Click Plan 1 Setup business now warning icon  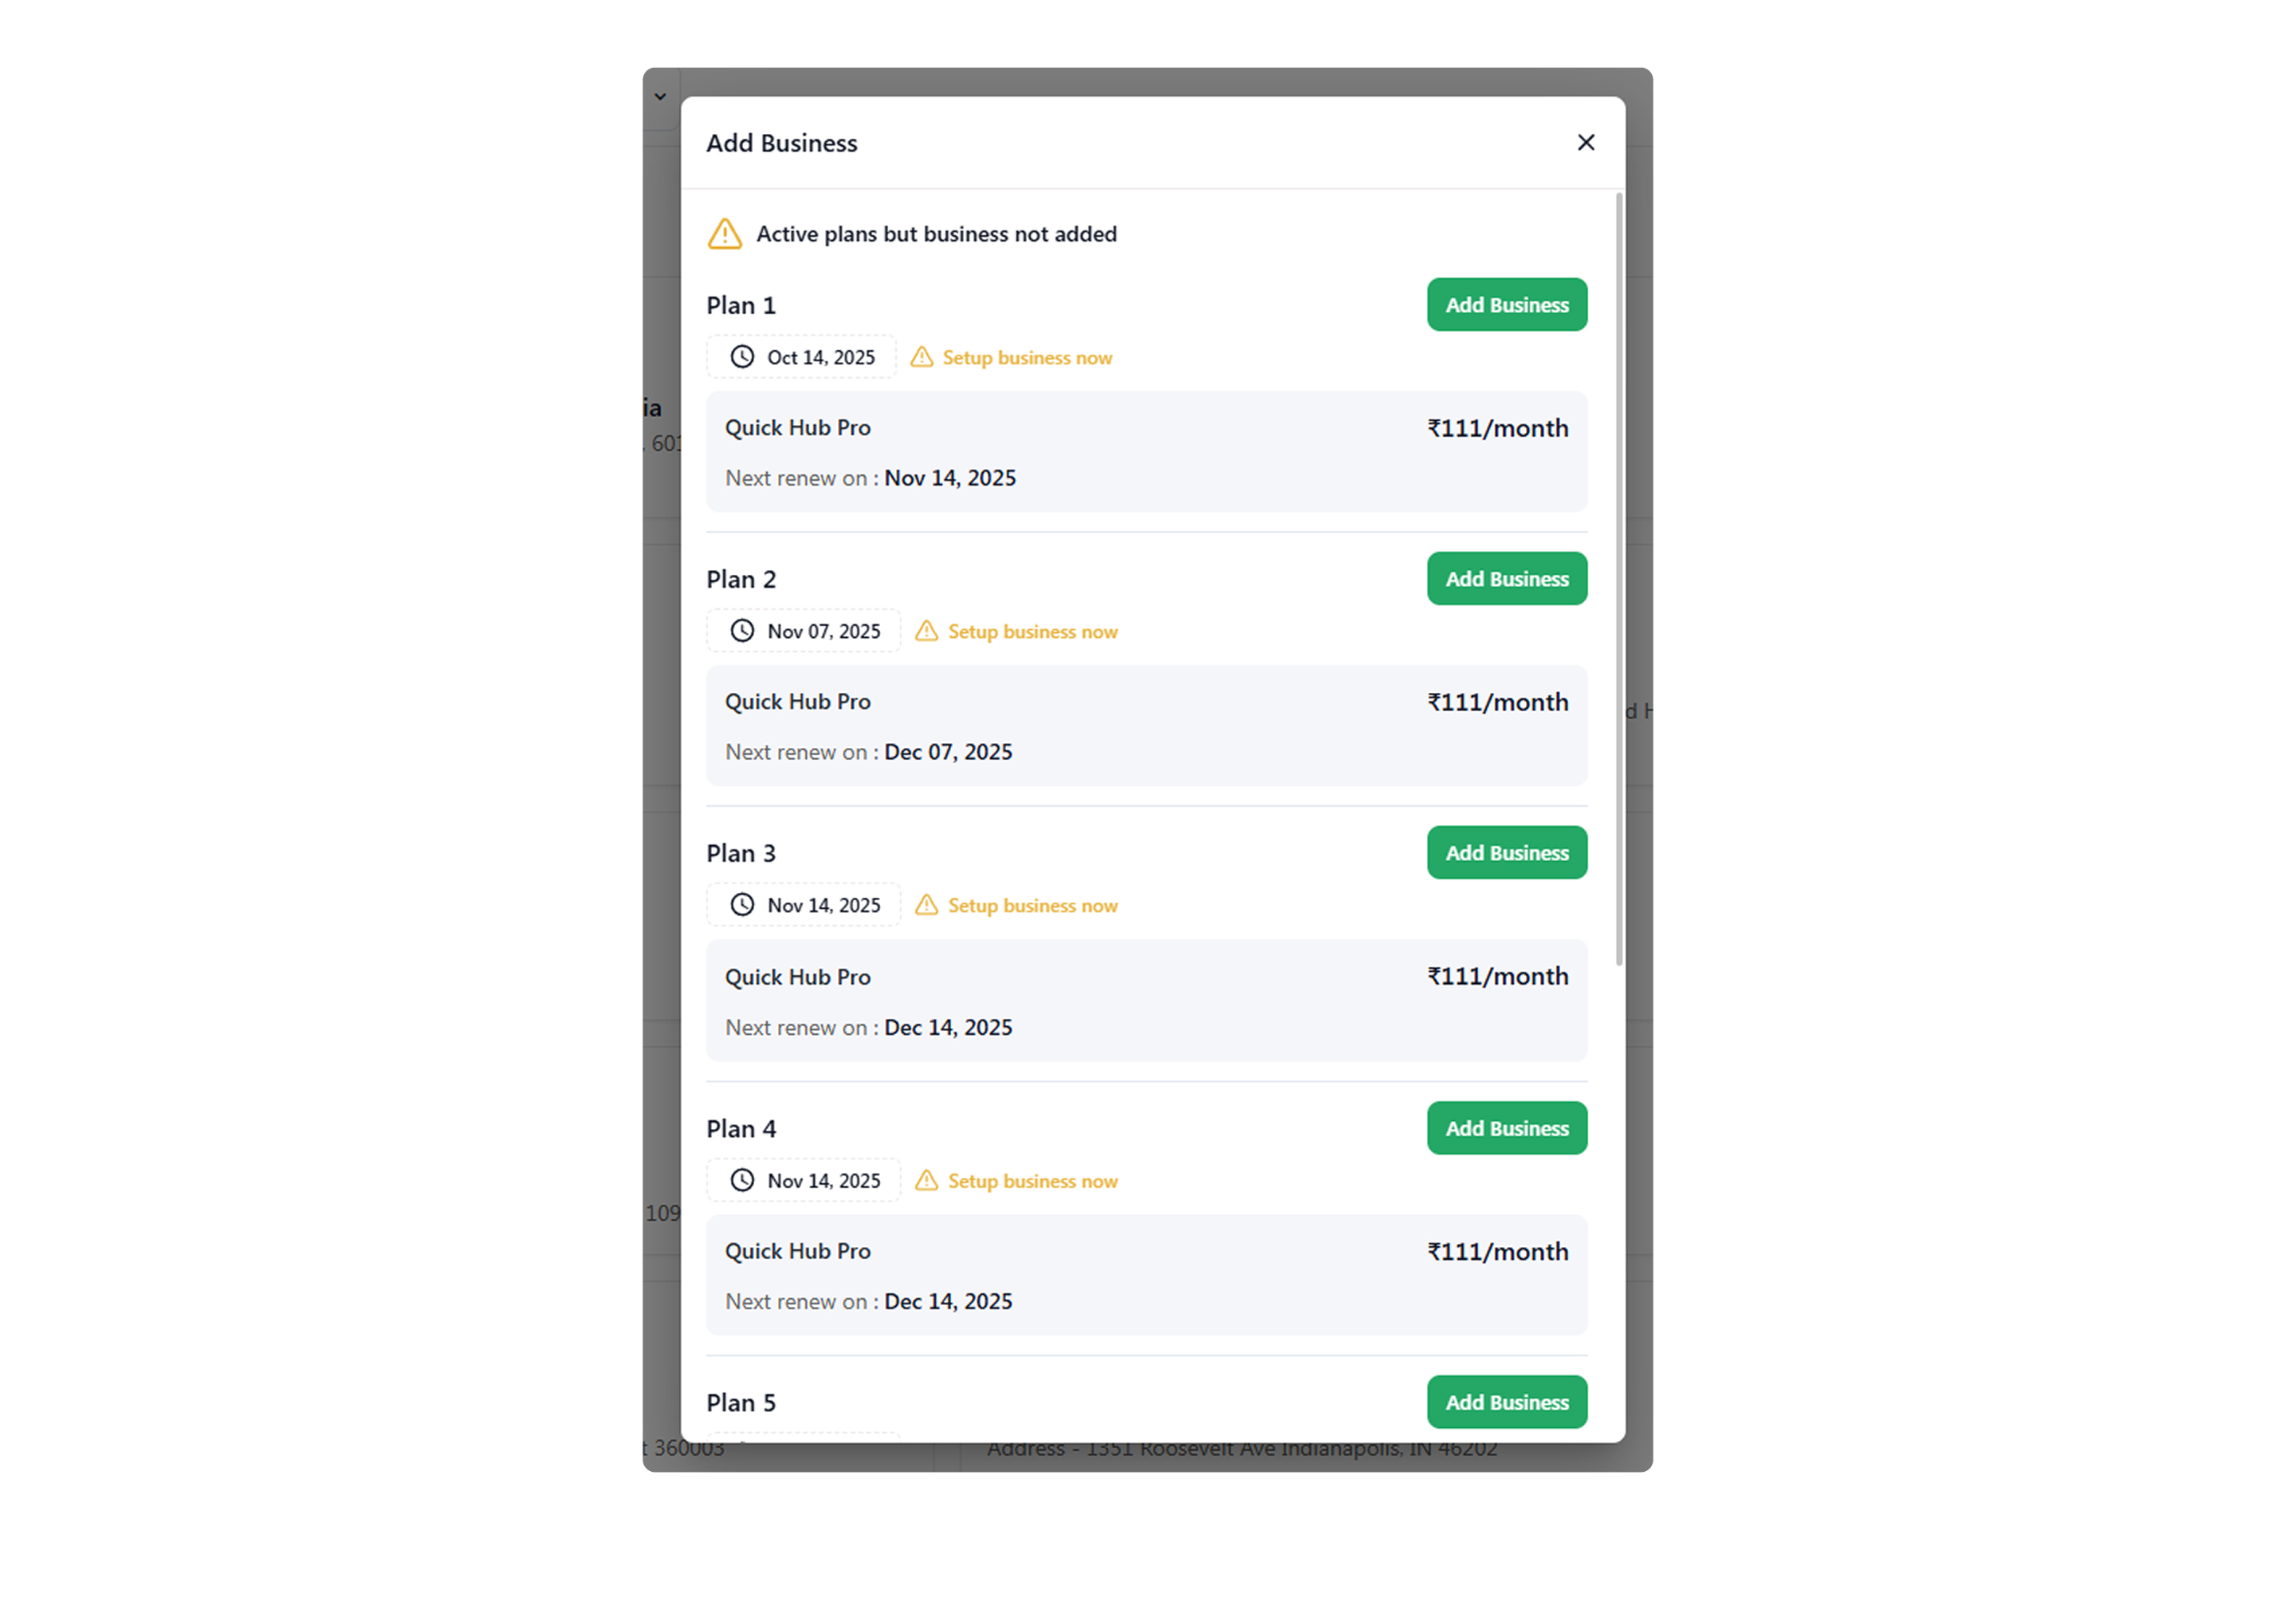pos(922,357)
